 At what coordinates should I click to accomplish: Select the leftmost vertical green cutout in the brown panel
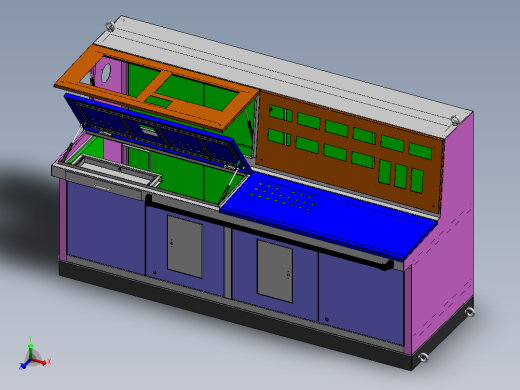(x=385, y=171)
